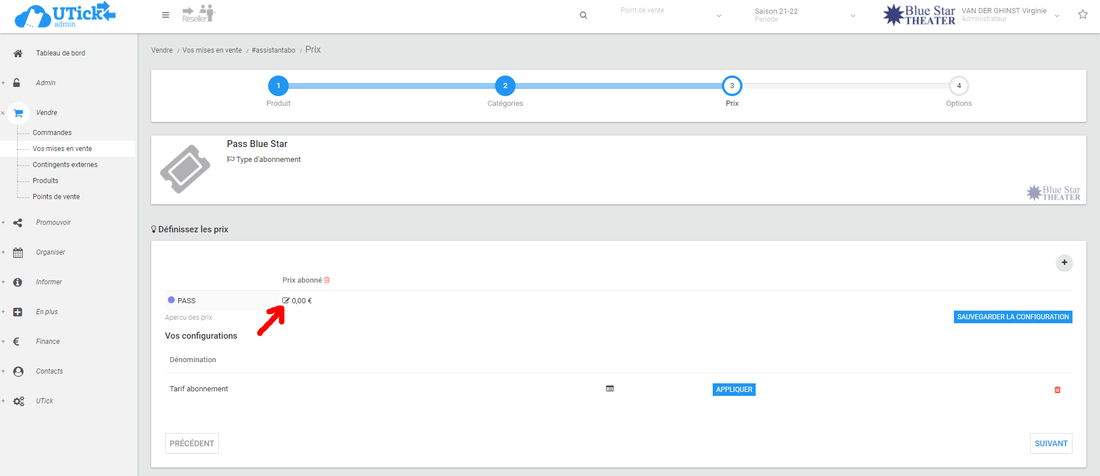Expand the Promouvoir sidebar section

tap(53, 222)
